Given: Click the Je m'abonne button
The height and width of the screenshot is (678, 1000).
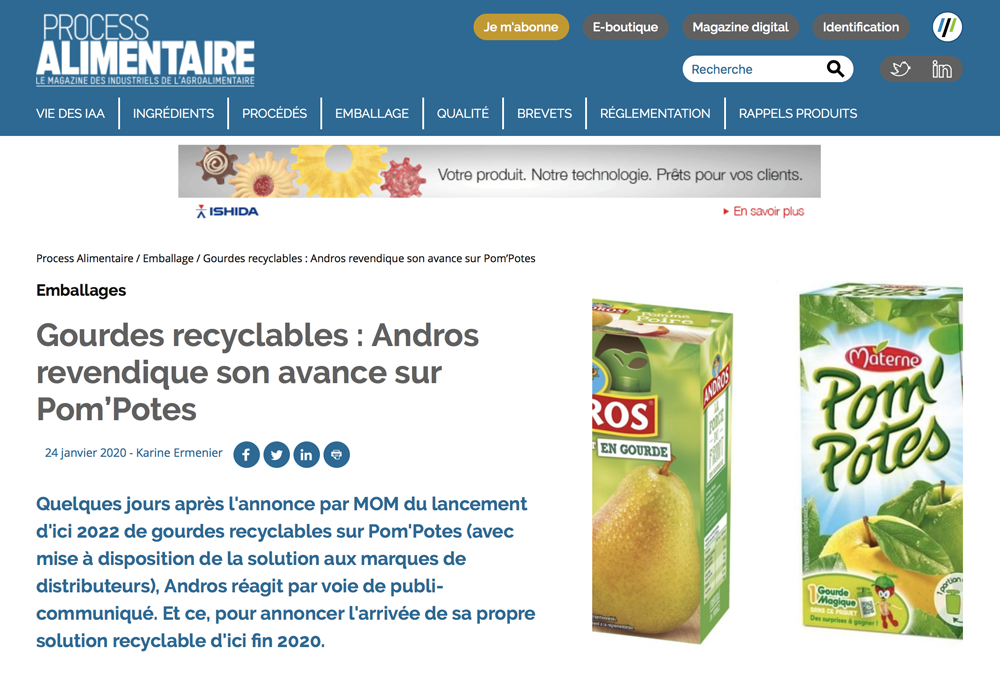Looking at the screenshot, I should tap(521, 27).
